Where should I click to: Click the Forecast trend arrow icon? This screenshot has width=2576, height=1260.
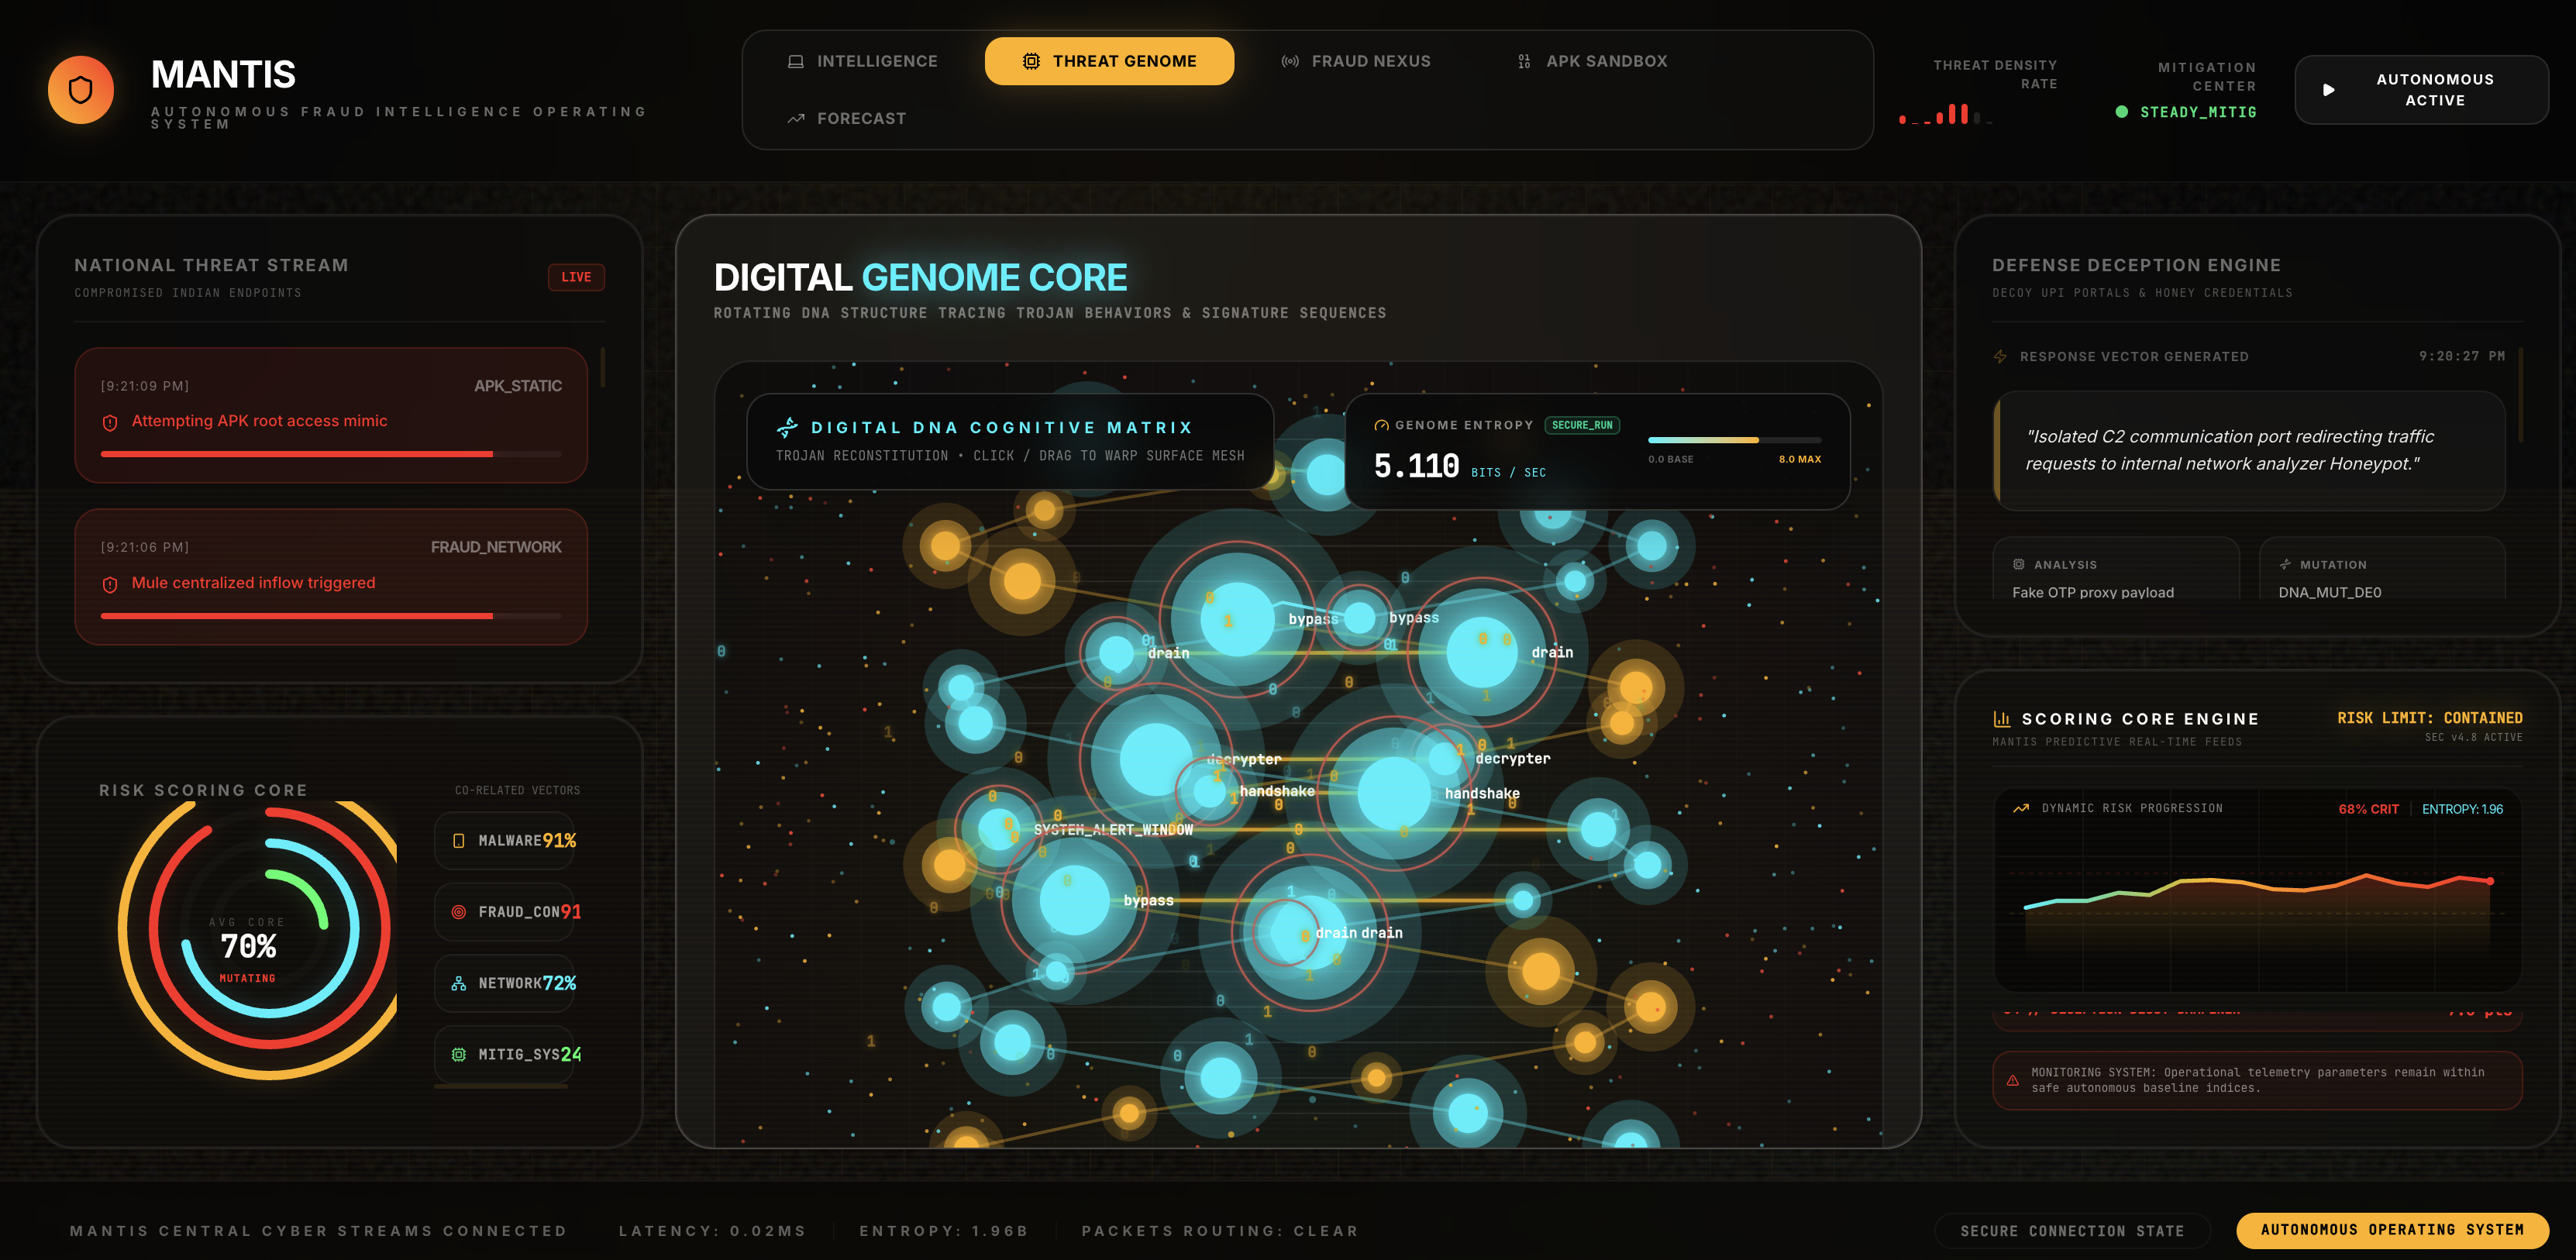[796, 119]
